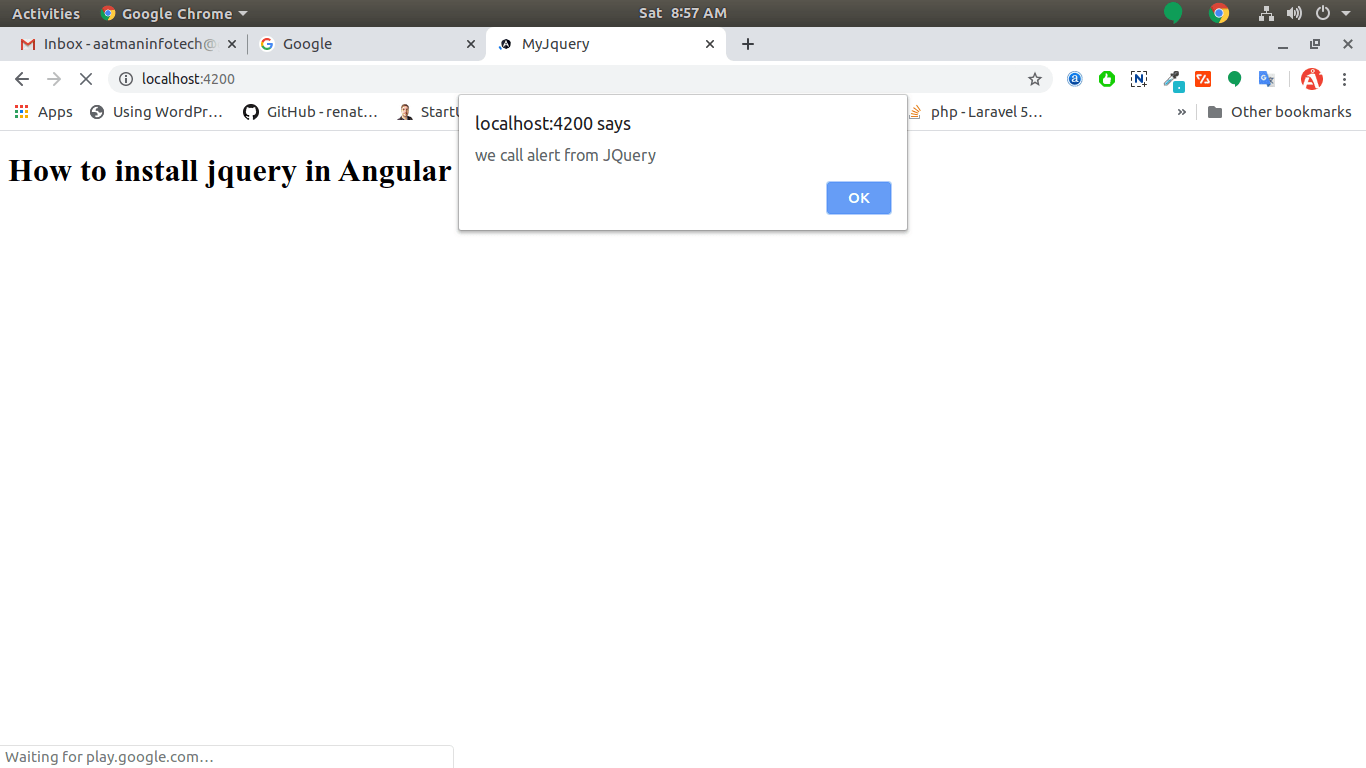The image size is (1366, 768).
Task: Open the Other bookmarks folder
Action: point(1279,112)
